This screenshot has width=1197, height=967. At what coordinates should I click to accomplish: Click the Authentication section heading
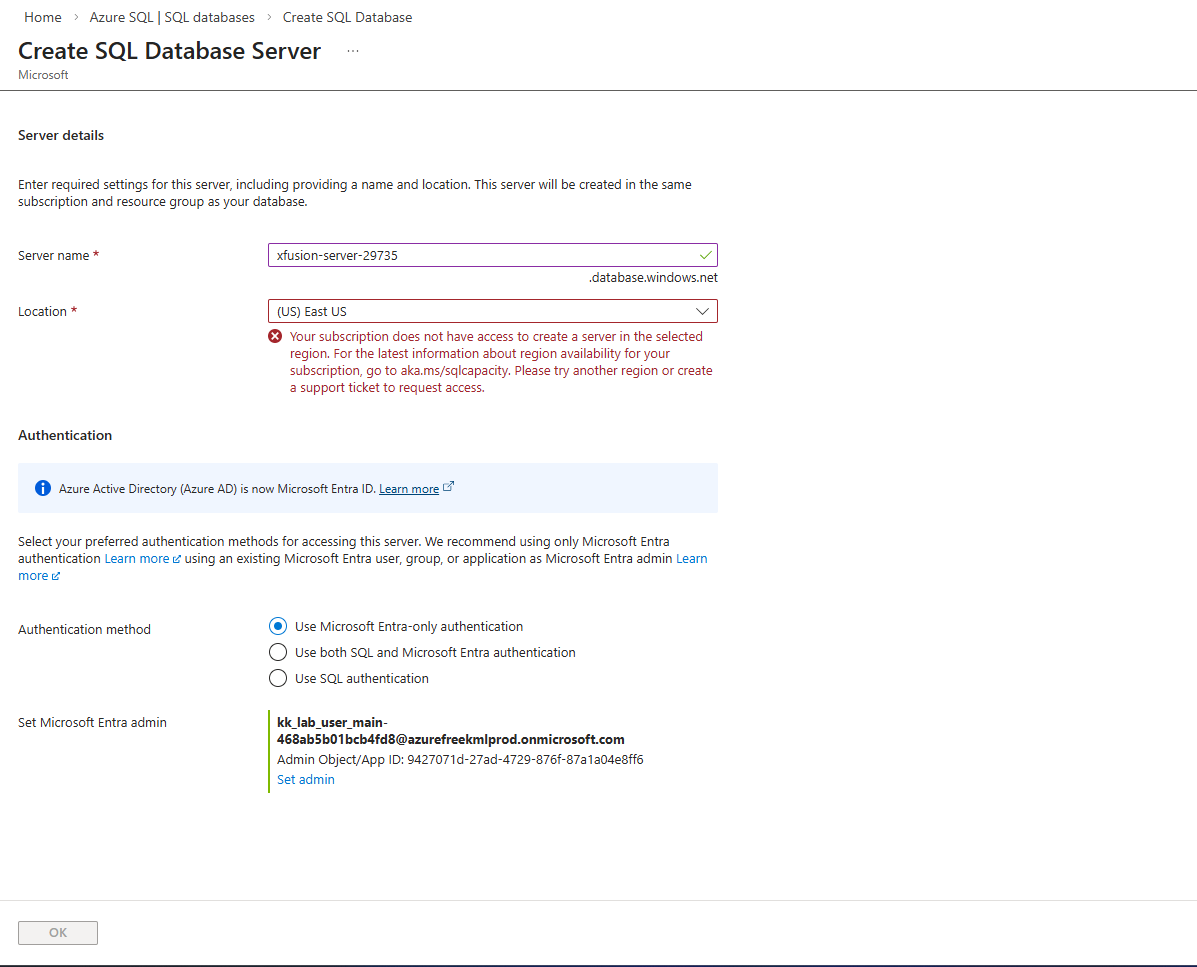(x=65, y=435)
